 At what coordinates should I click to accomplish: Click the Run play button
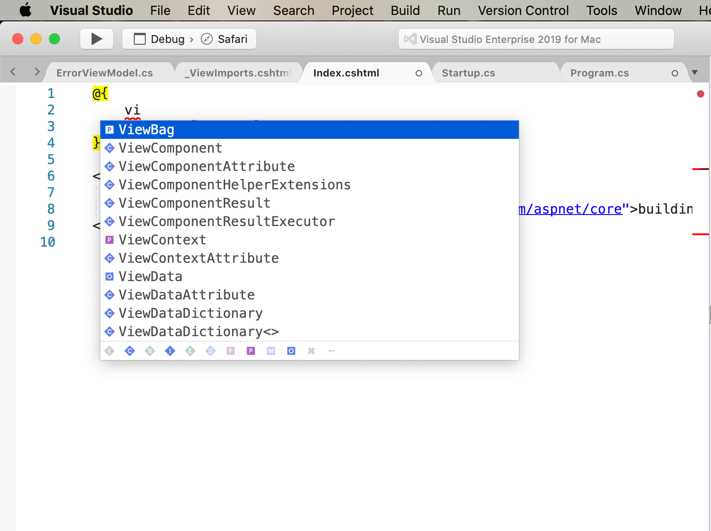click(96, 39)
